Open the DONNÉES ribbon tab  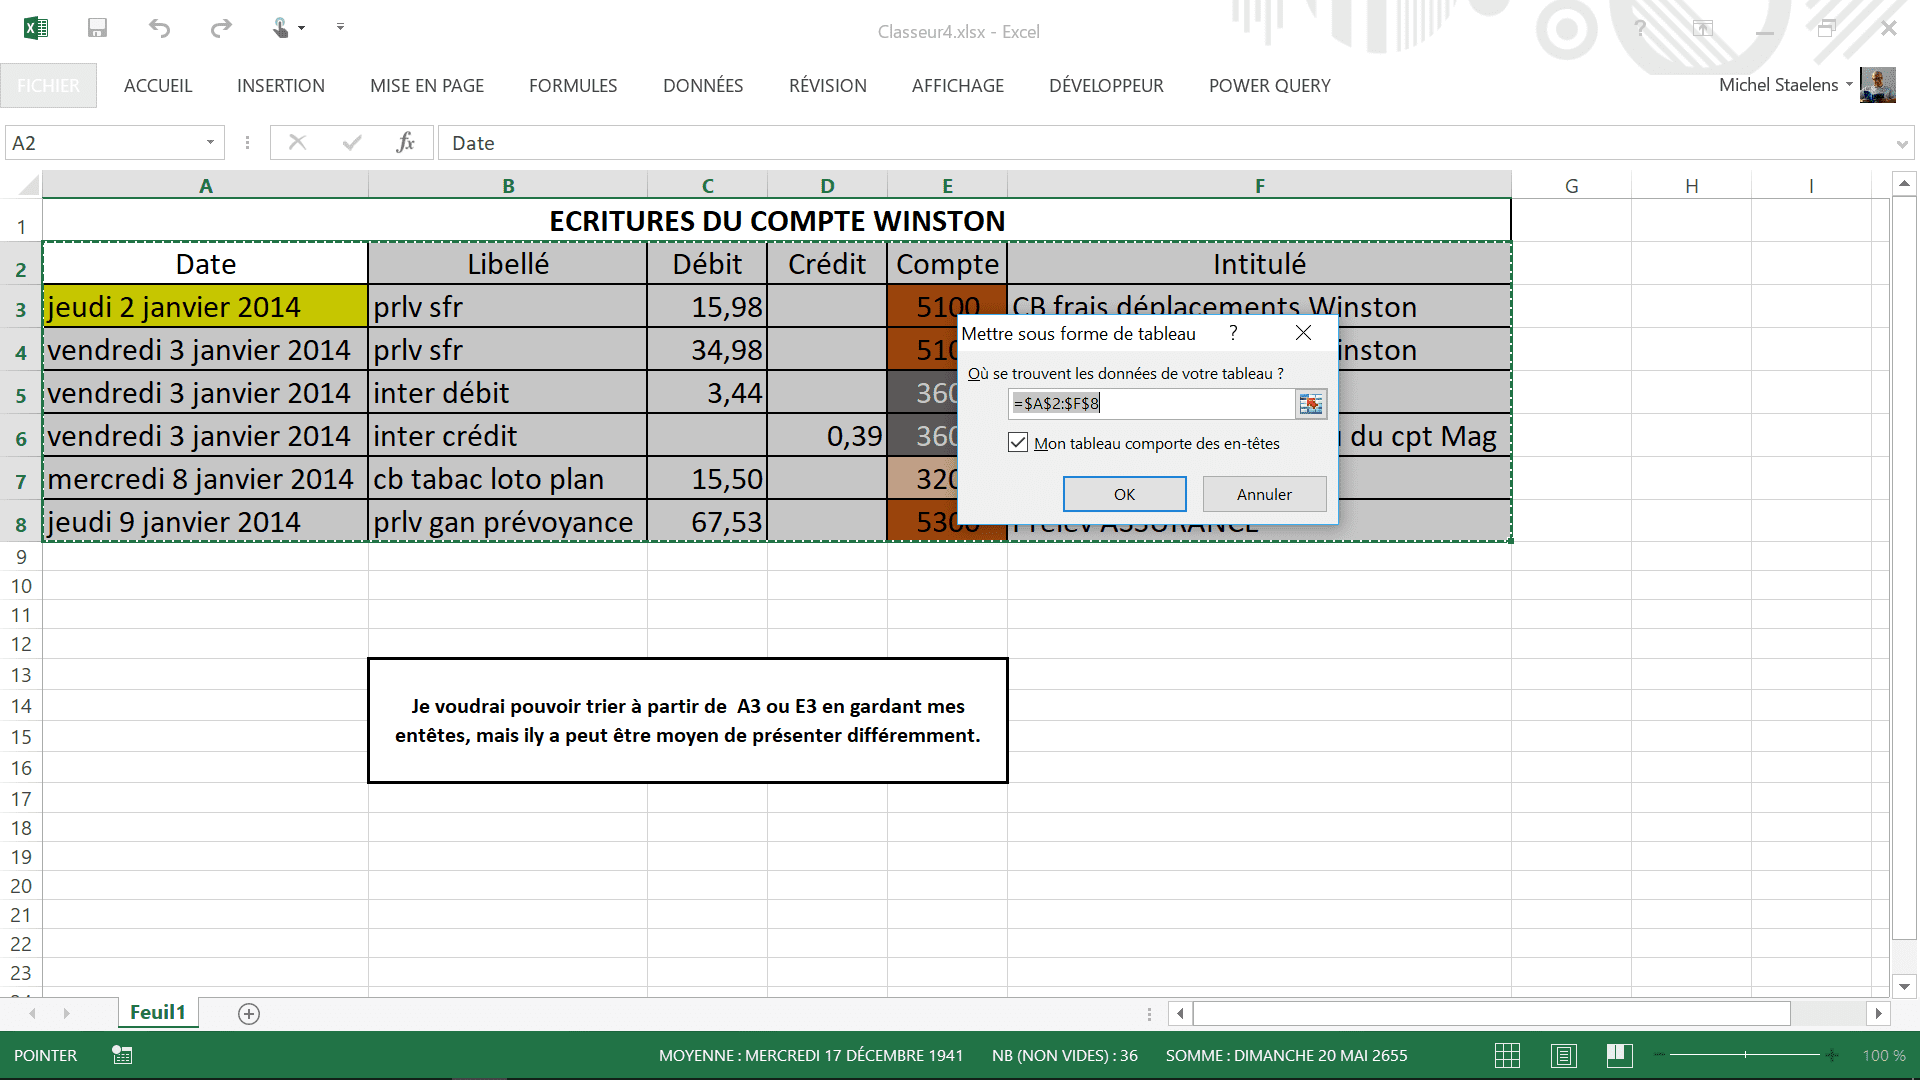703,86
